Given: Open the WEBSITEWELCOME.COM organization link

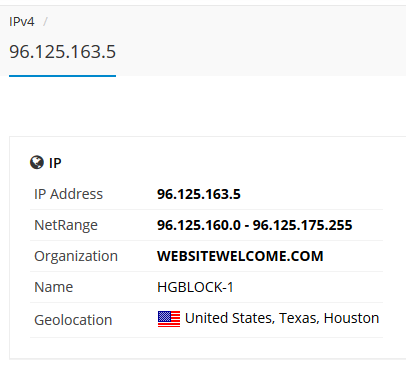Looking at the screenshot, I should coord(240,256).
